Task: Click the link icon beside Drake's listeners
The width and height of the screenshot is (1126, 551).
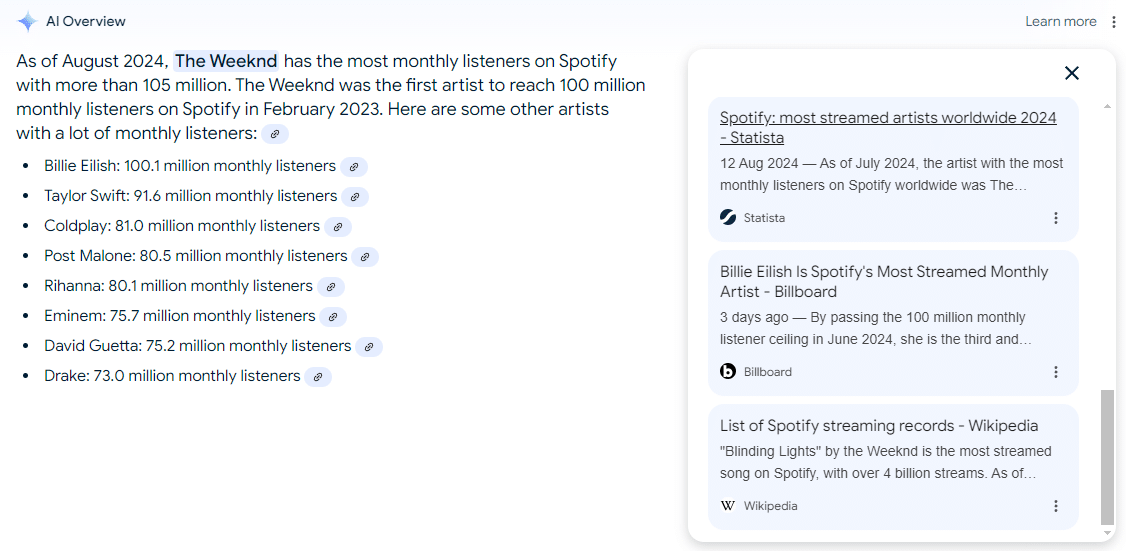Action: 318,377
